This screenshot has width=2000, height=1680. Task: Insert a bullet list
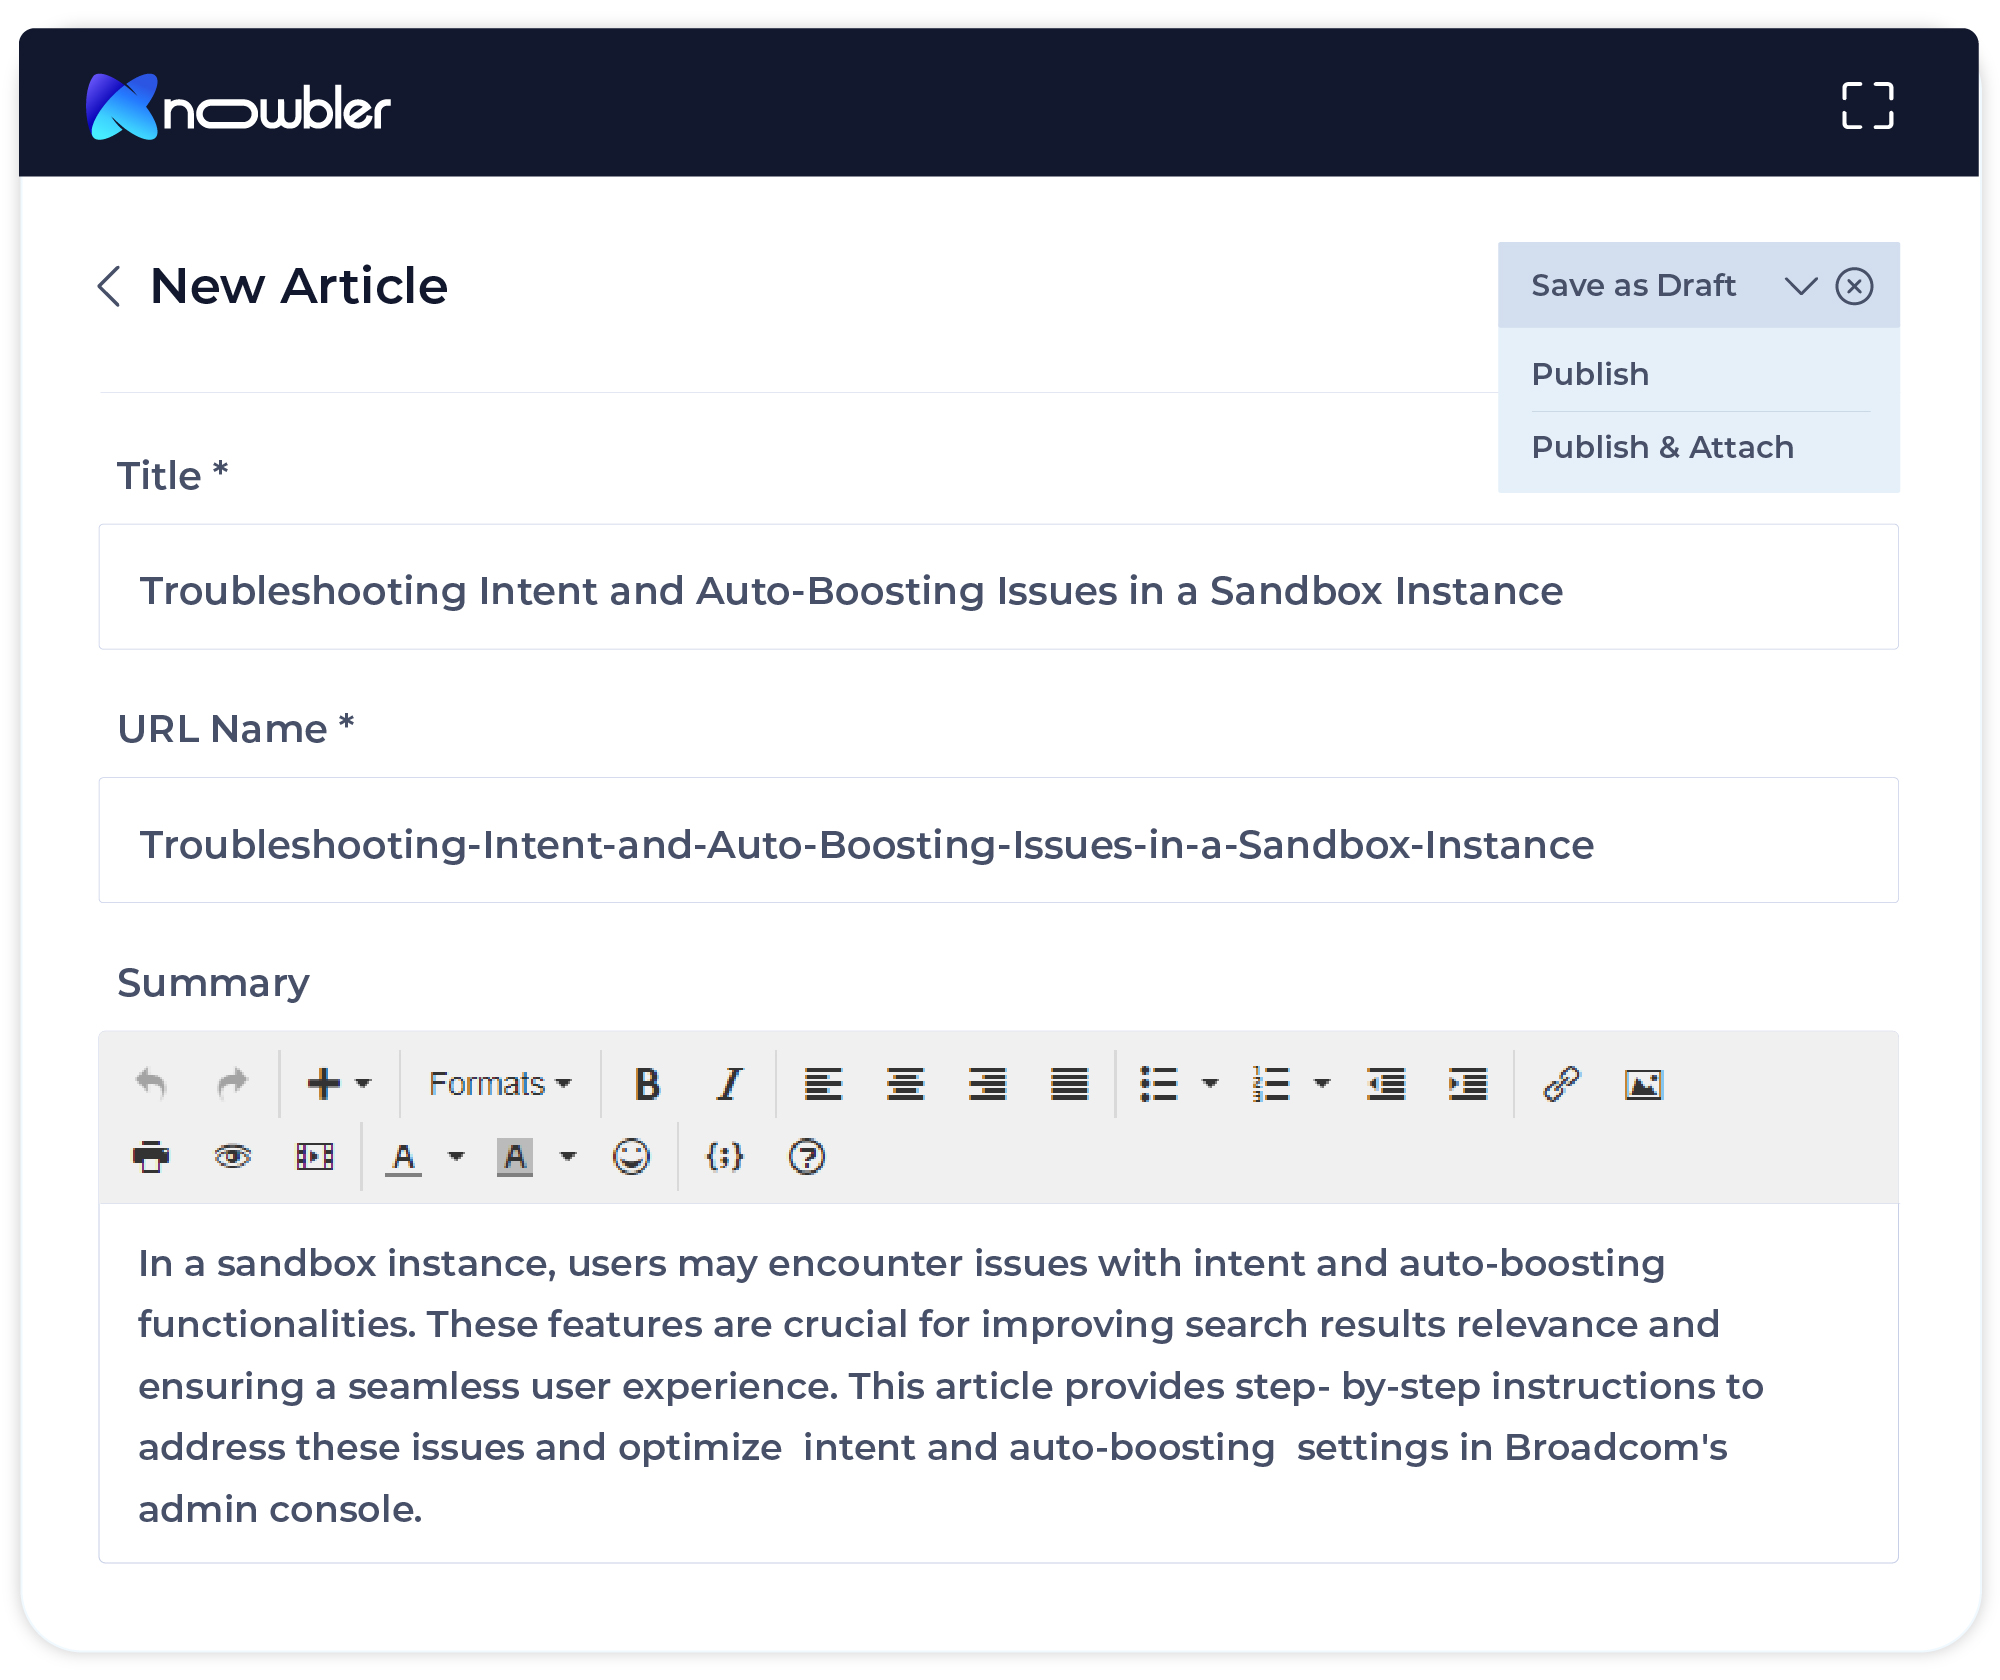tap(1158, 1084)
